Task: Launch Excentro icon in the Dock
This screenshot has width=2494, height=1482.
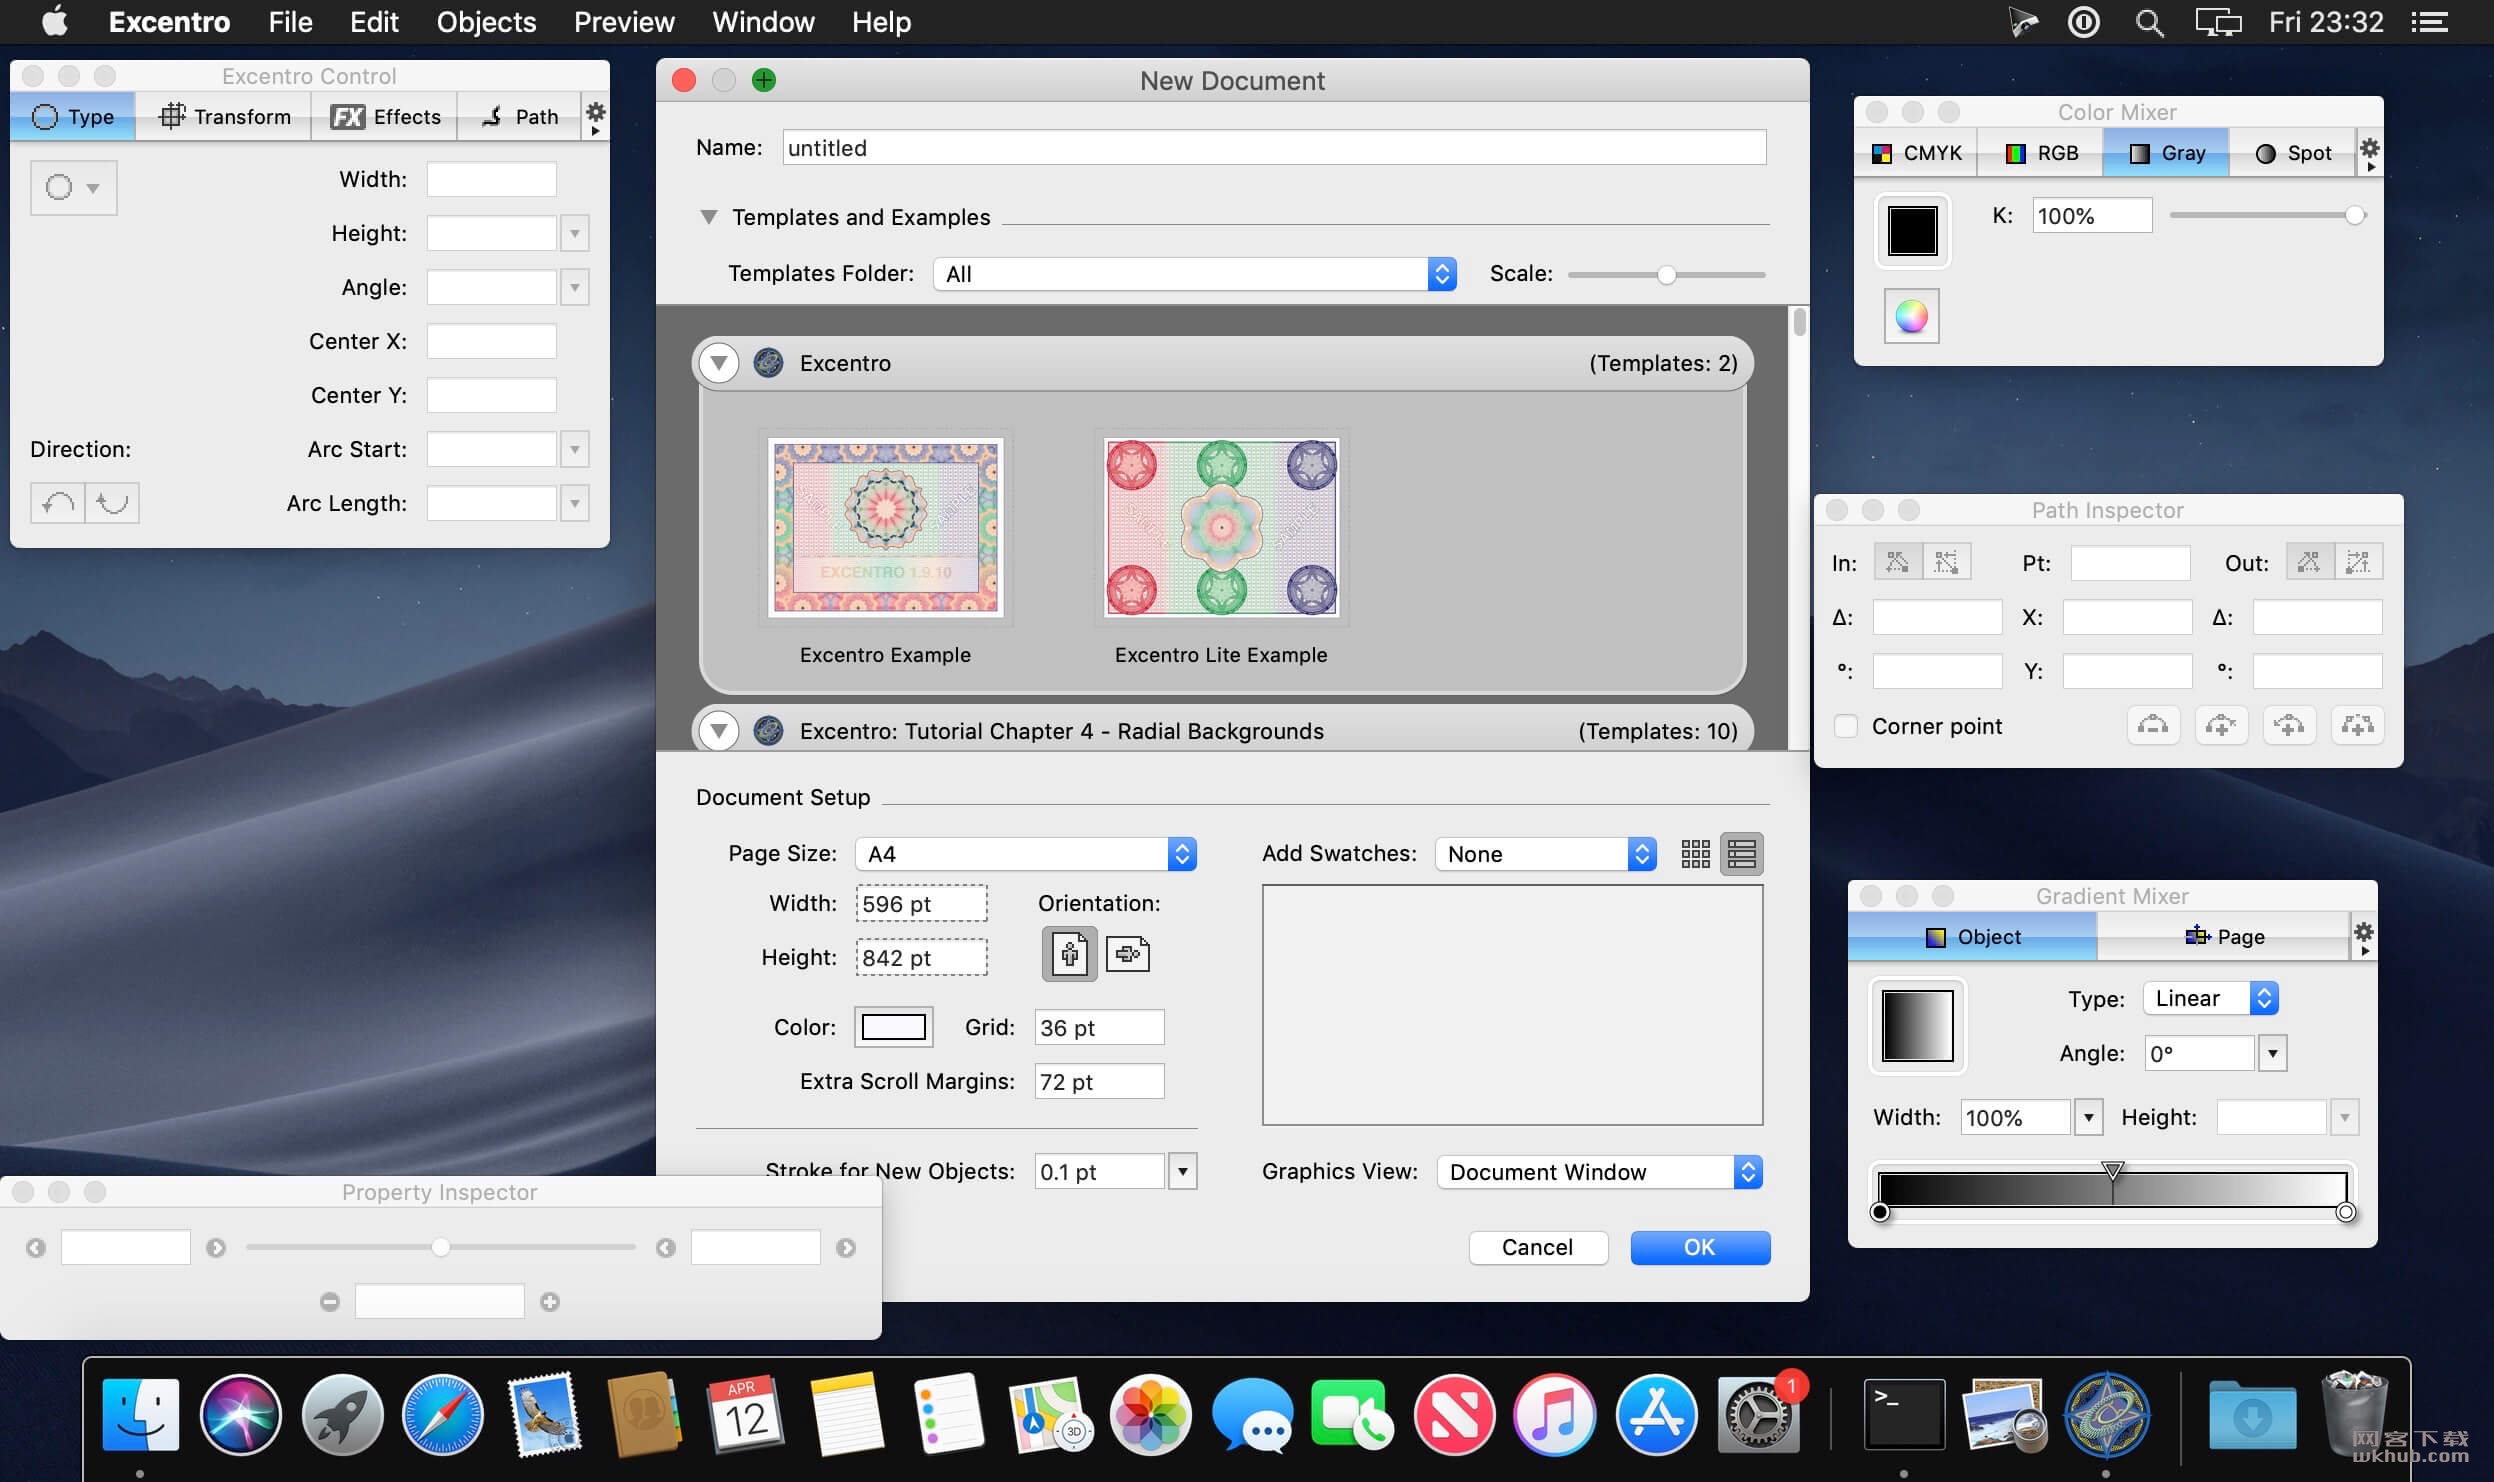Action: 2106,1415
